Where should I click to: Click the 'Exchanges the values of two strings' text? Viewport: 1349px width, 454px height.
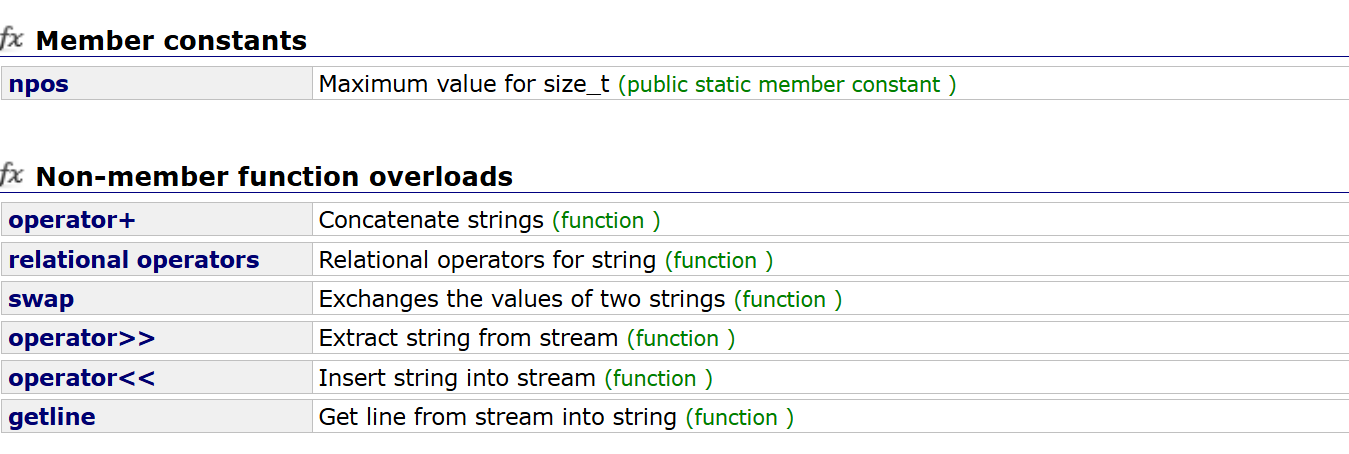pyautogui.click(x=522, y=299)
